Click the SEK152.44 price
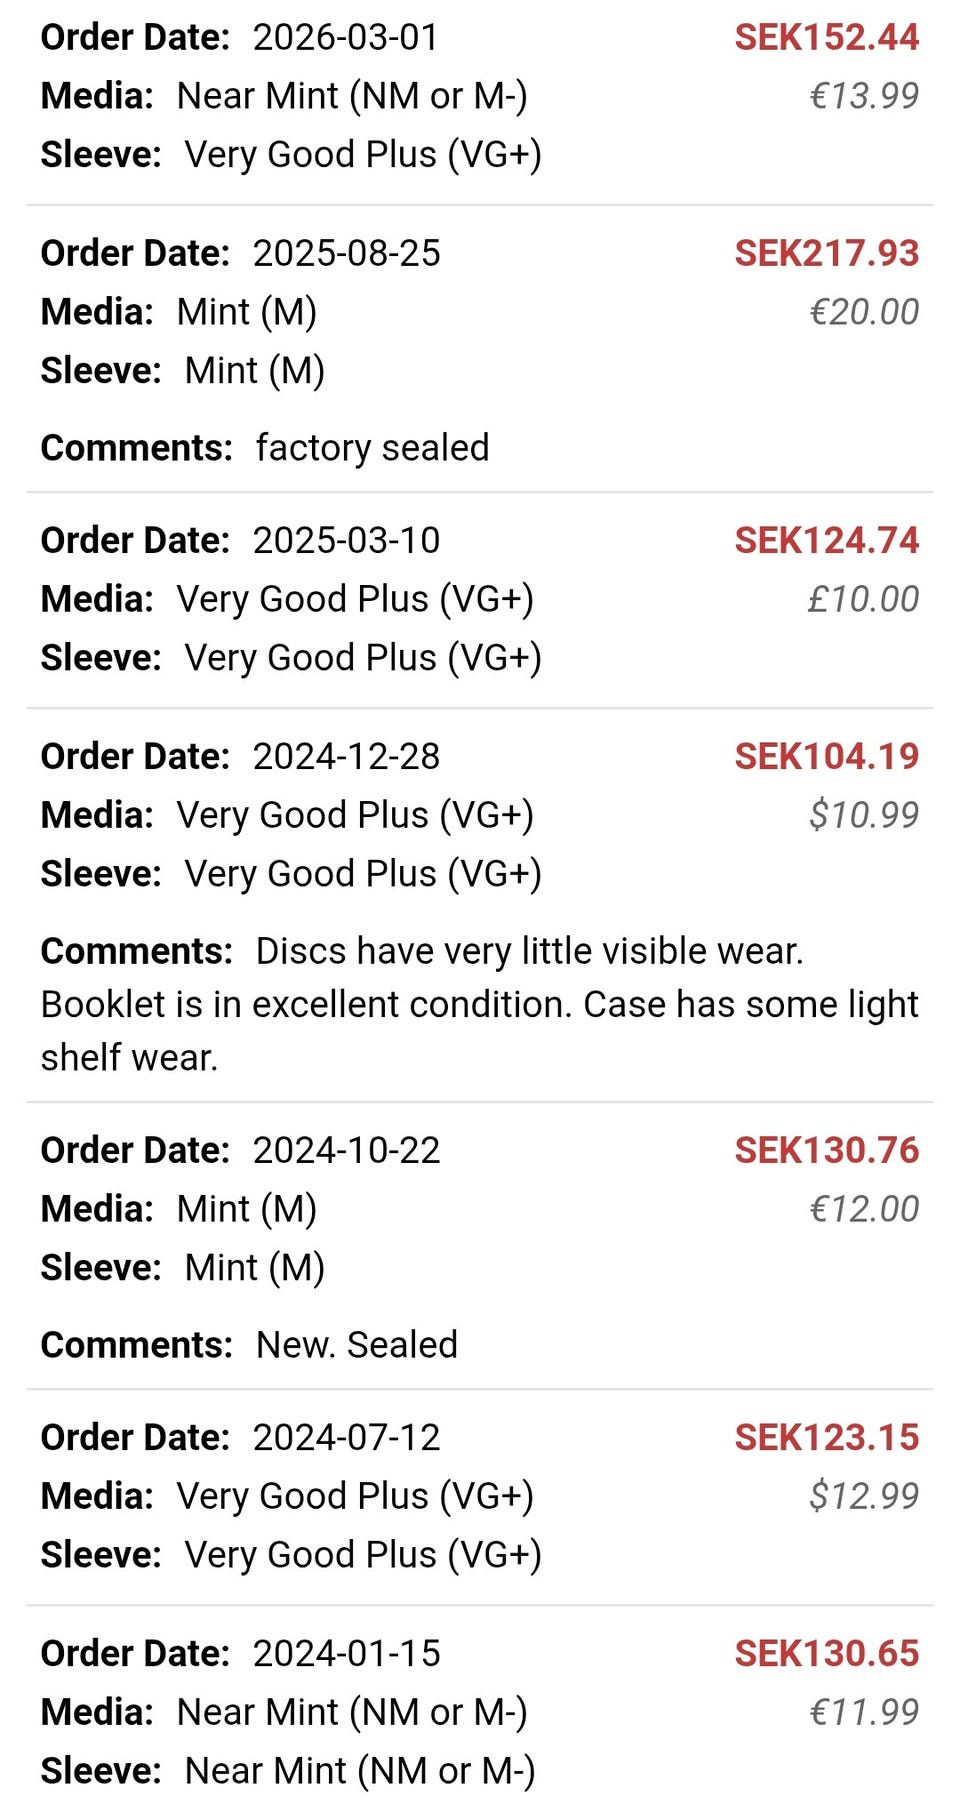Screen dimensions: 960x1820 [x=826, y=38]
